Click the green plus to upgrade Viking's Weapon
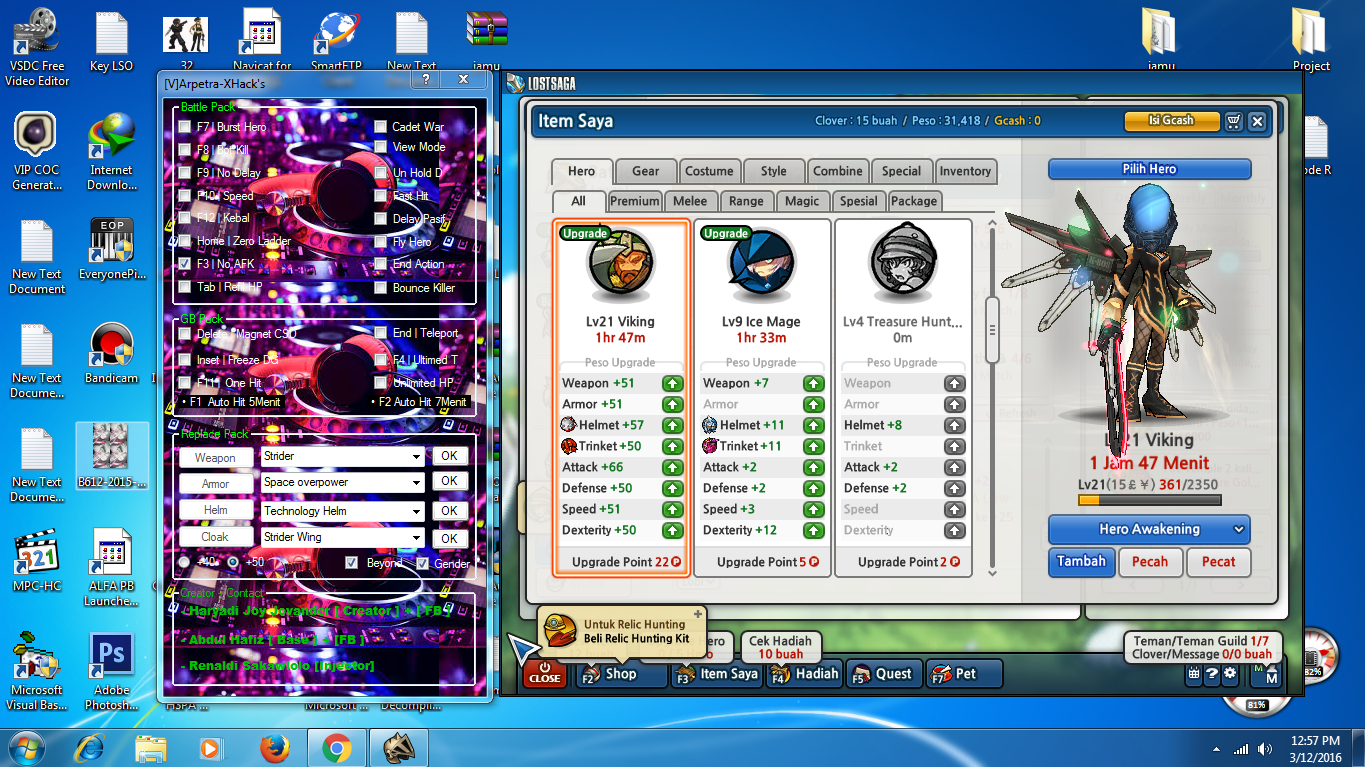The height and width of the screenshot is (767, 1365). [672, 383]
